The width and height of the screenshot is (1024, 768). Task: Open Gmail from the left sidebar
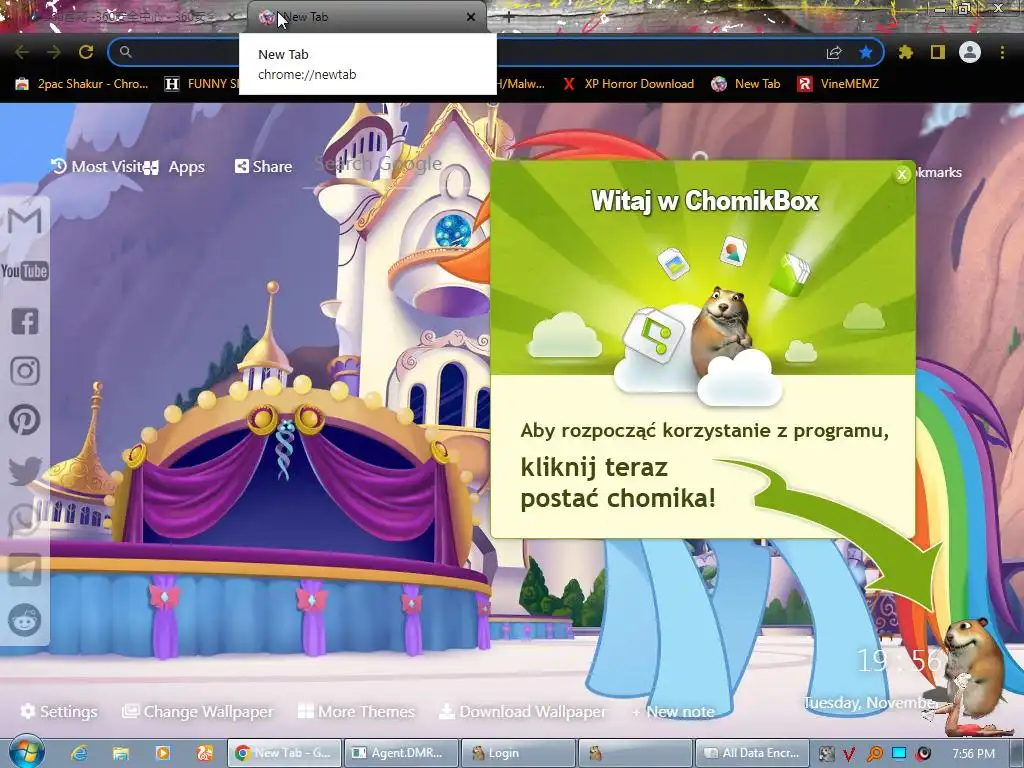click(x=25, y=221)
